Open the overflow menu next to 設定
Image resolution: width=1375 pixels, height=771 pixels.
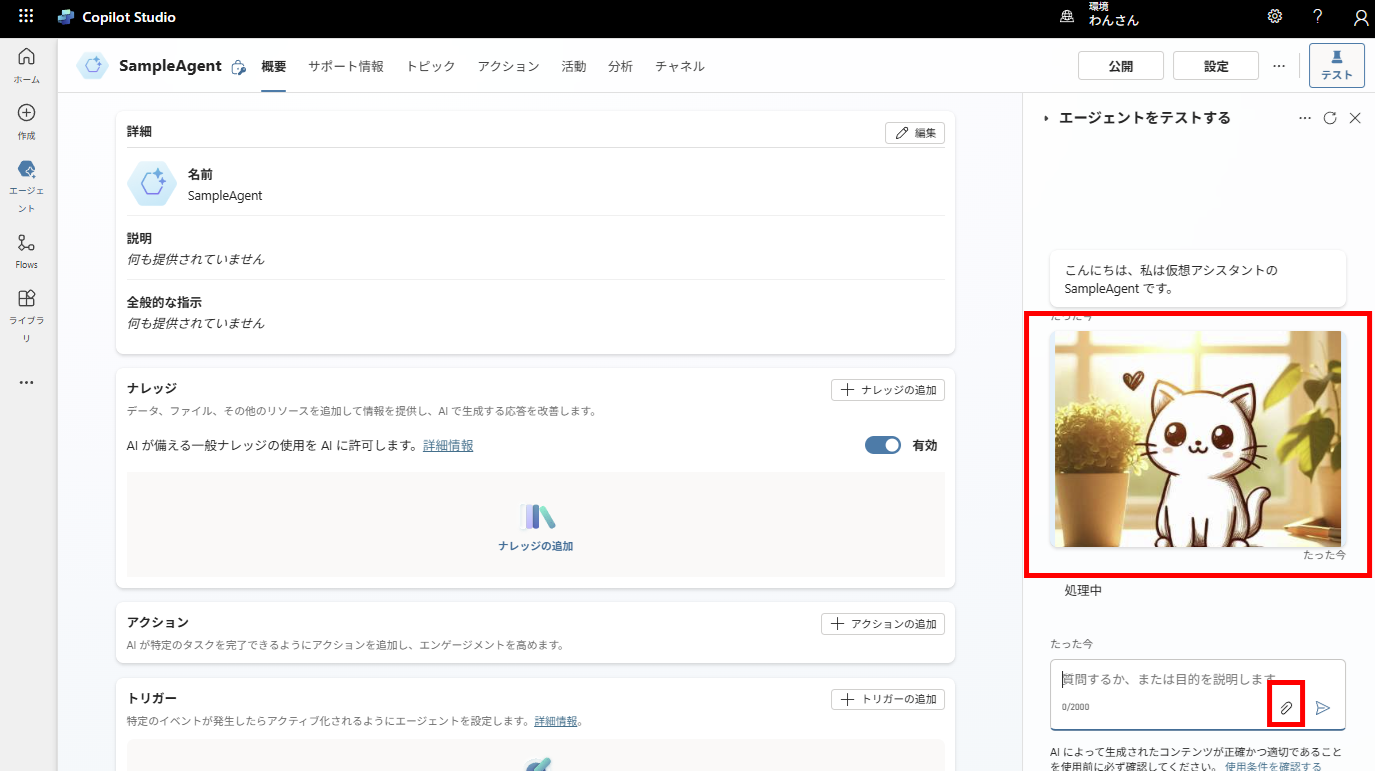pyautogui.click(x=1279, y=65)
